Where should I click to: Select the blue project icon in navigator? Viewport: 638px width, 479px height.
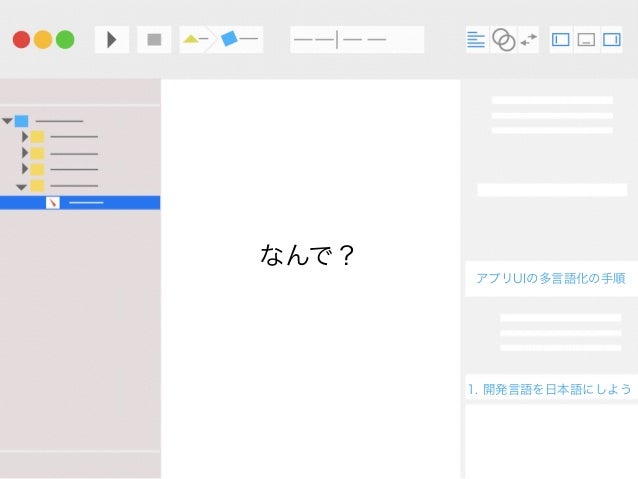22,121
